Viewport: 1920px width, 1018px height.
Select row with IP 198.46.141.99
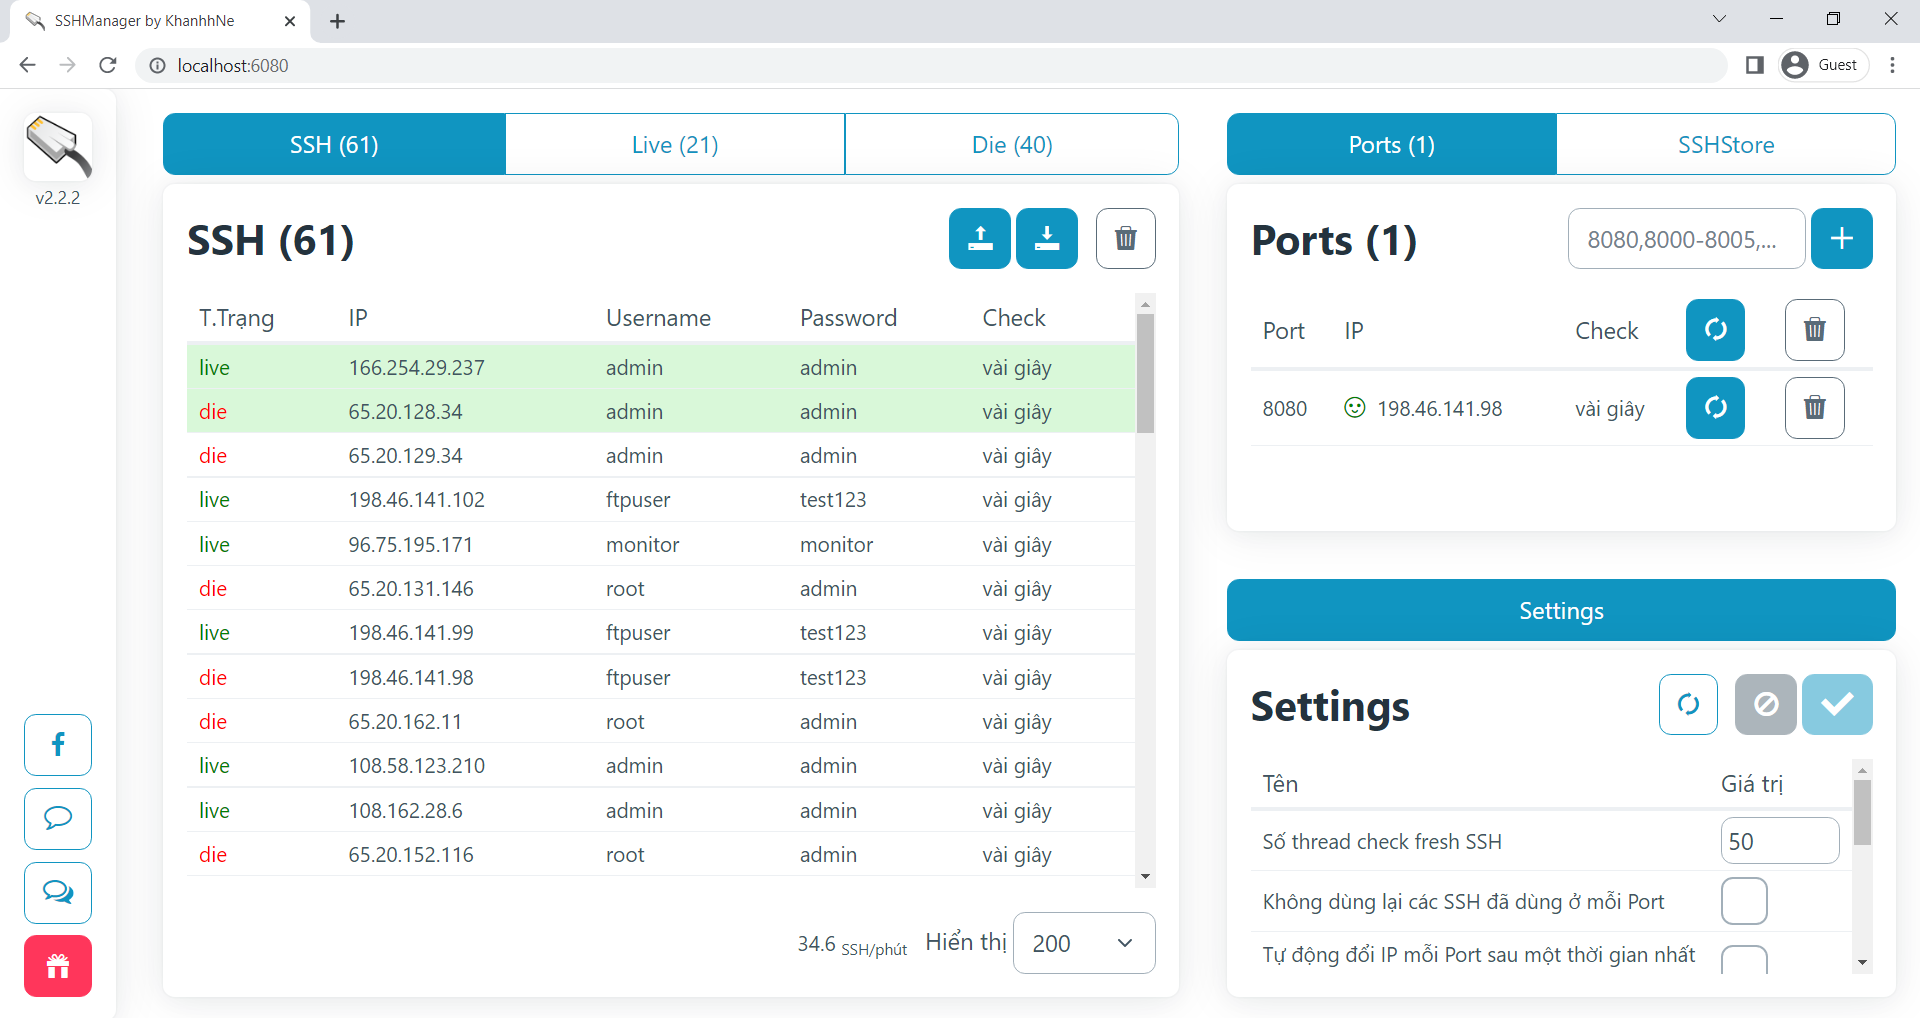[661, 632]
